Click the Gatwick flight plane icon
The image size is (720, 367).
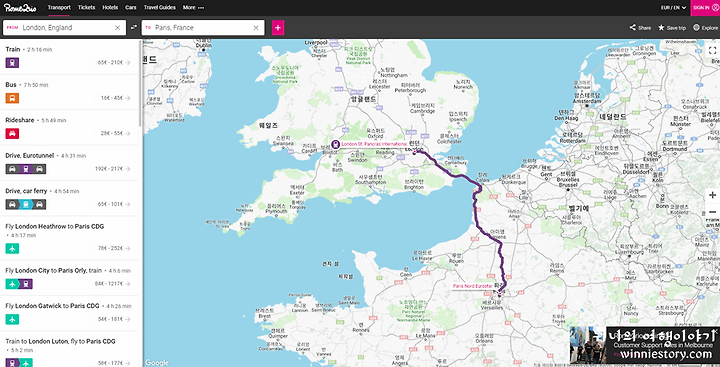[12, 319]
